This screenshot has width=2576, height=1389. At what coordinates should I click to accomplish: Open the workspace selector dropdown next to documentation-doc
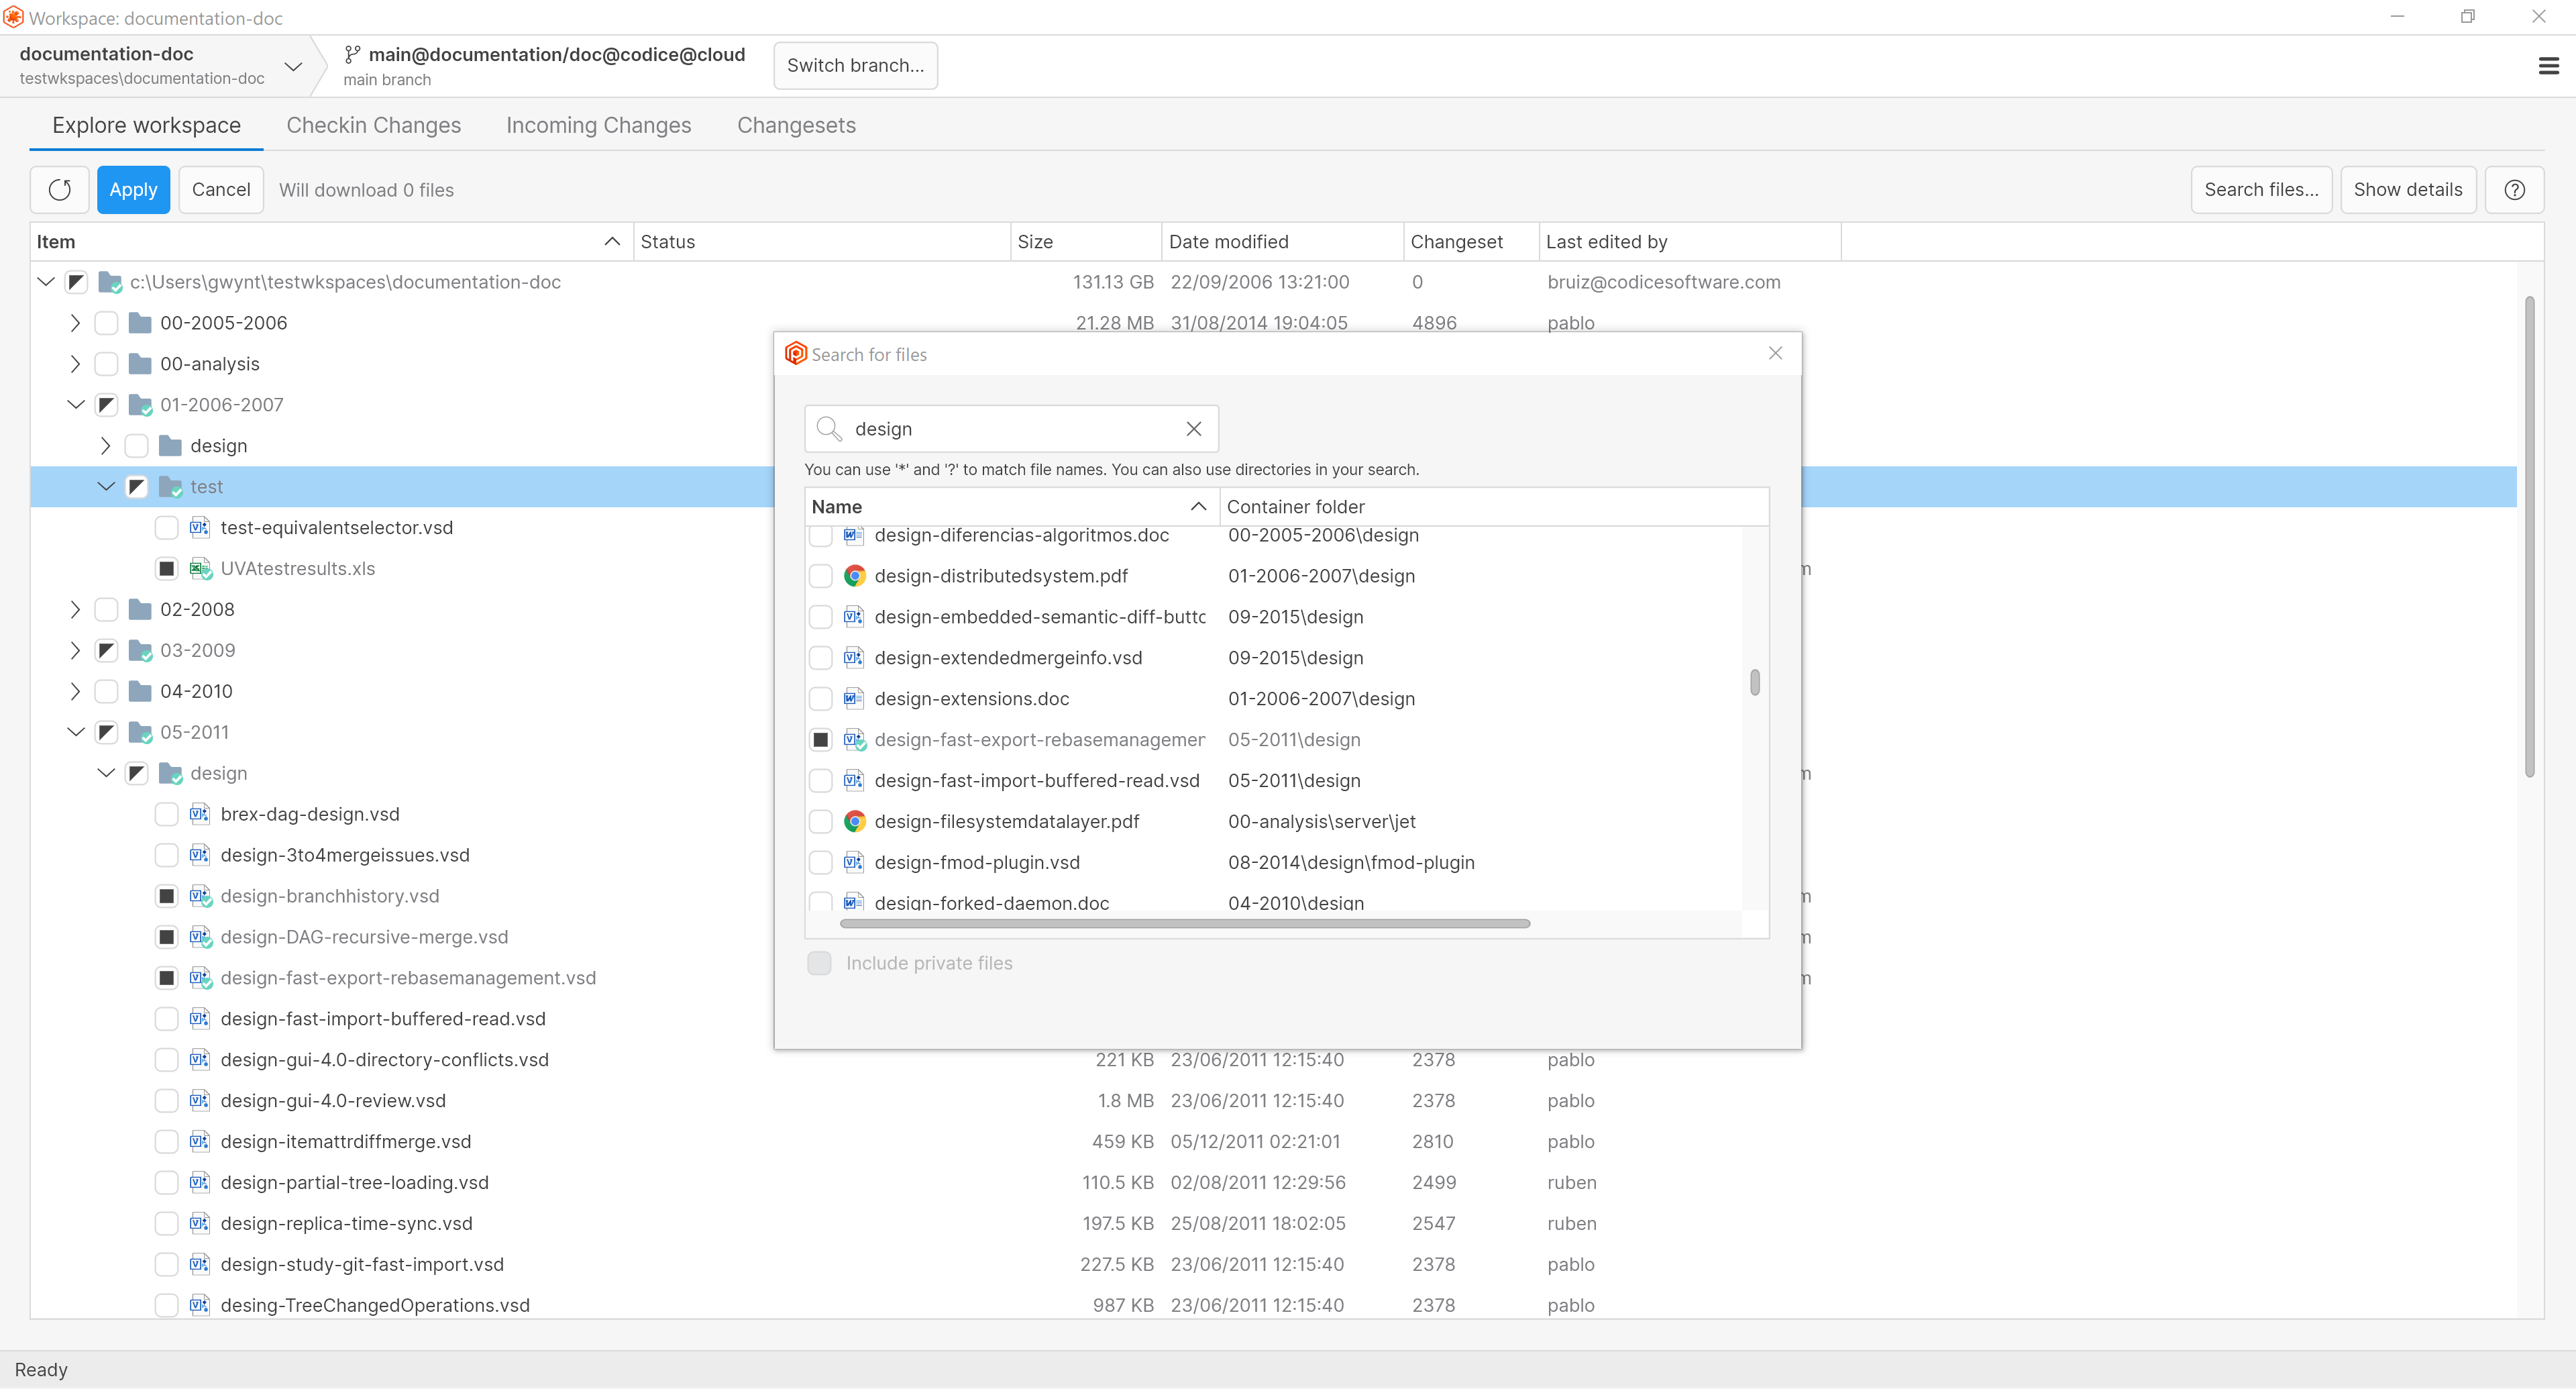click(x=293, y=66)
